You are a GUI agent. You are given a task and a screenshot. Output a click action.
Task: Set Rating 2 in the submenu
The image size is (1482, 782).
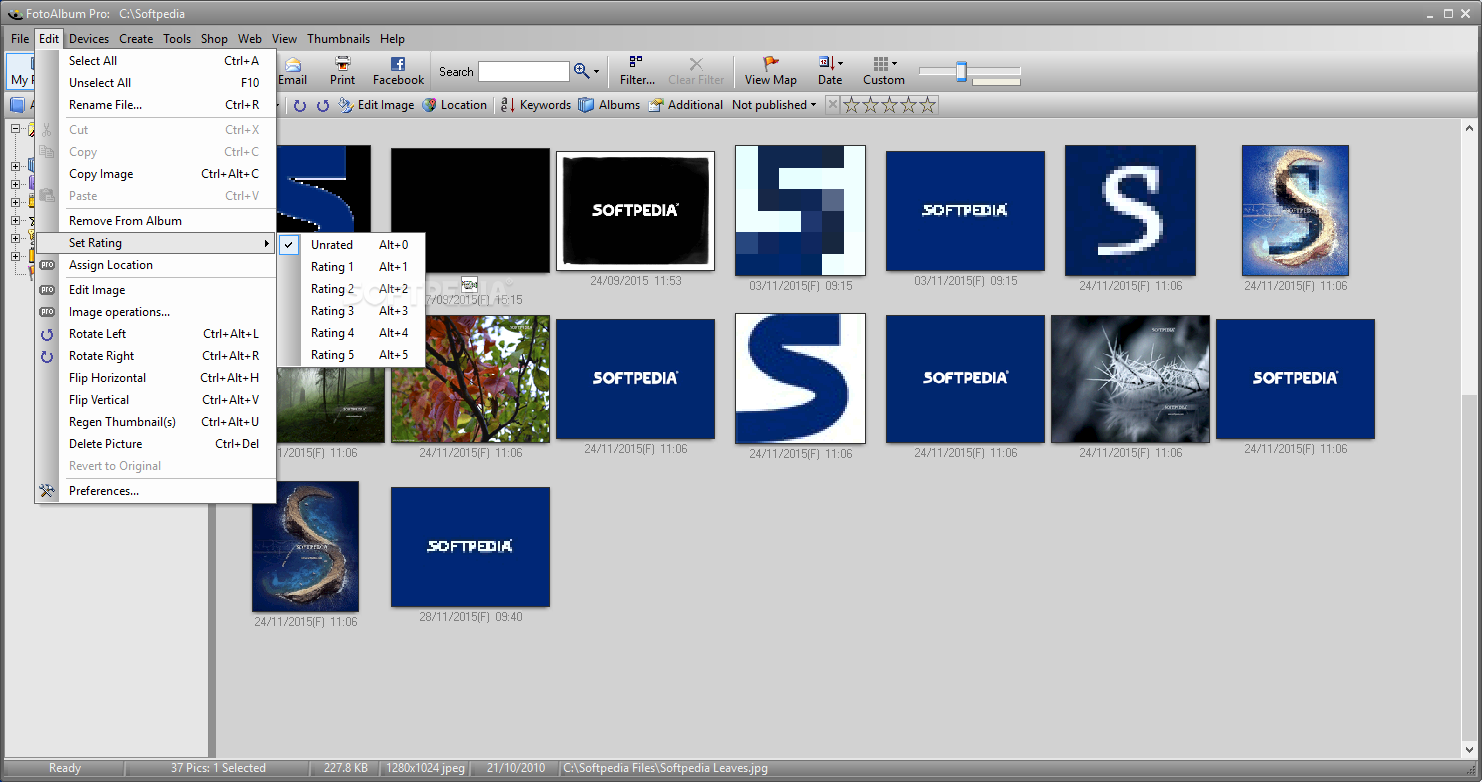(x=351, y=289)
